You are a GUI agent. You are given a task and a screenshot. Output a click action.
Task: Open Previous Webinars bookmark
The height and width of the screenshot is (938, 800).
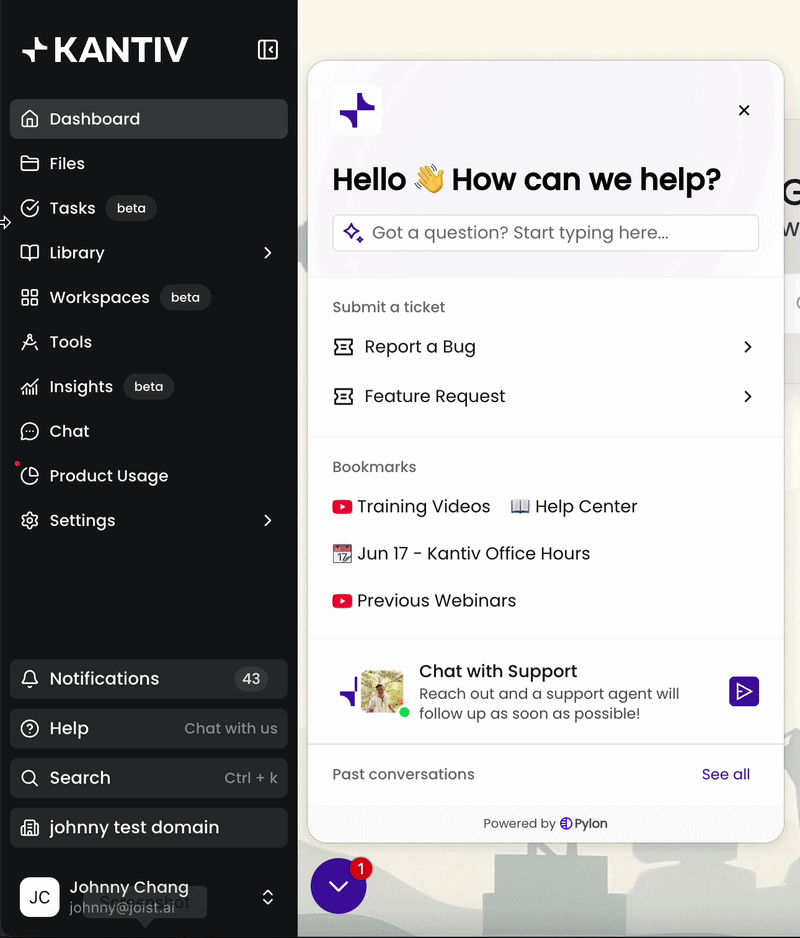pyautogui.click(x=424, y=601)
